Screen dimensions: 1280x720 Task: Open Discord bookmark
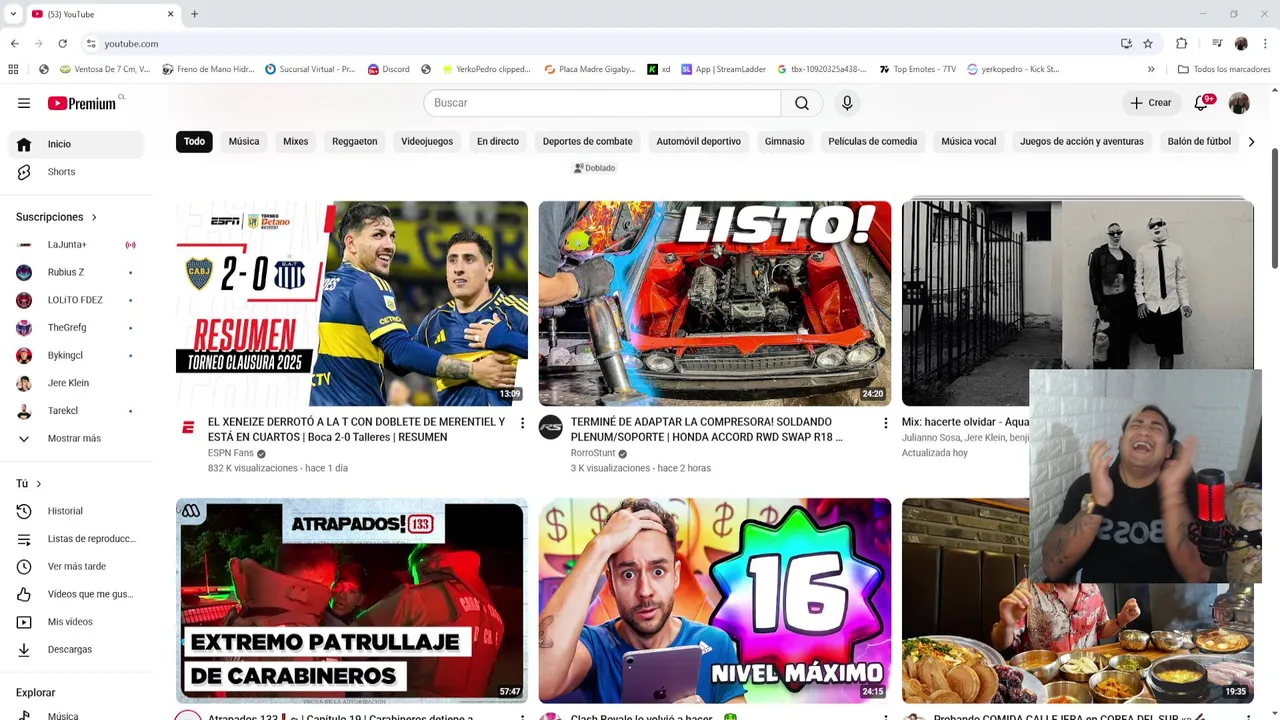coord(388,69)
